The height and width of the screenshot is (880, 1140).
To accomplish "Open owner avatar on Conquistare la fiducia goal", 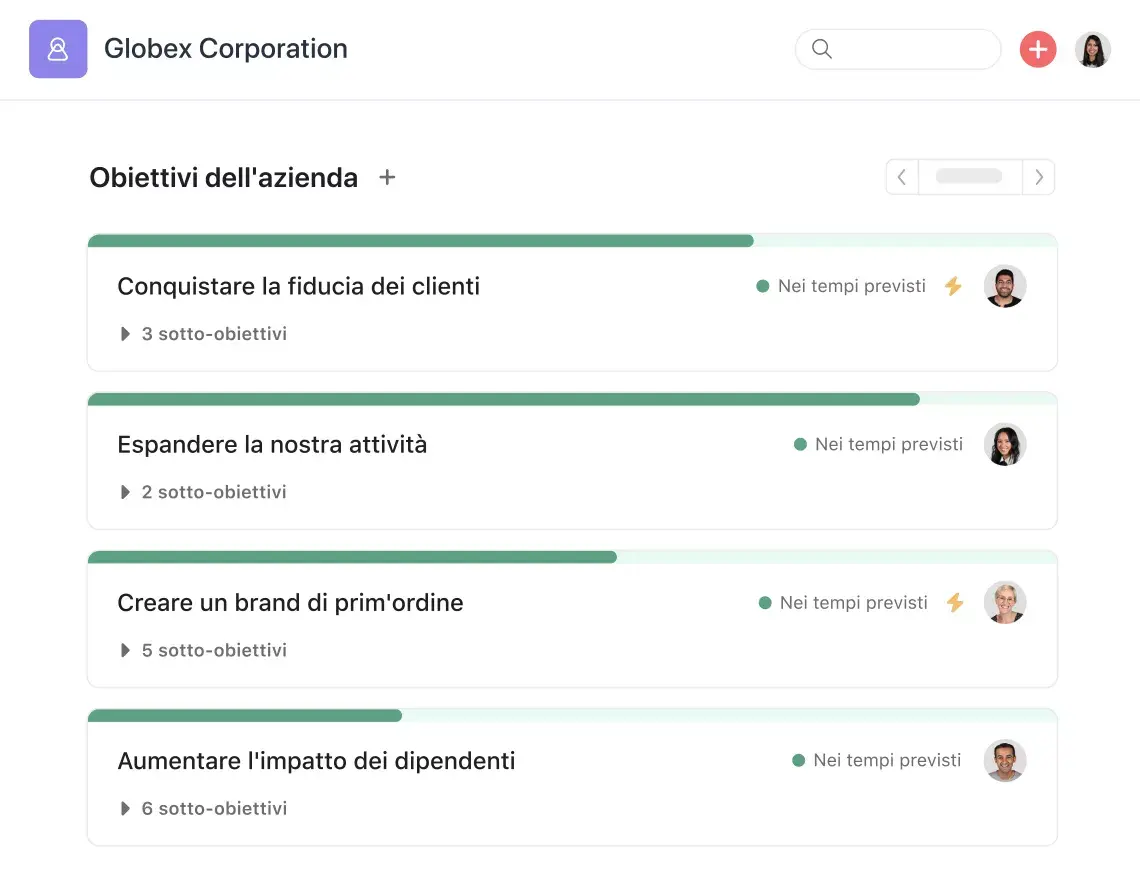I will tap(1004, 286).
